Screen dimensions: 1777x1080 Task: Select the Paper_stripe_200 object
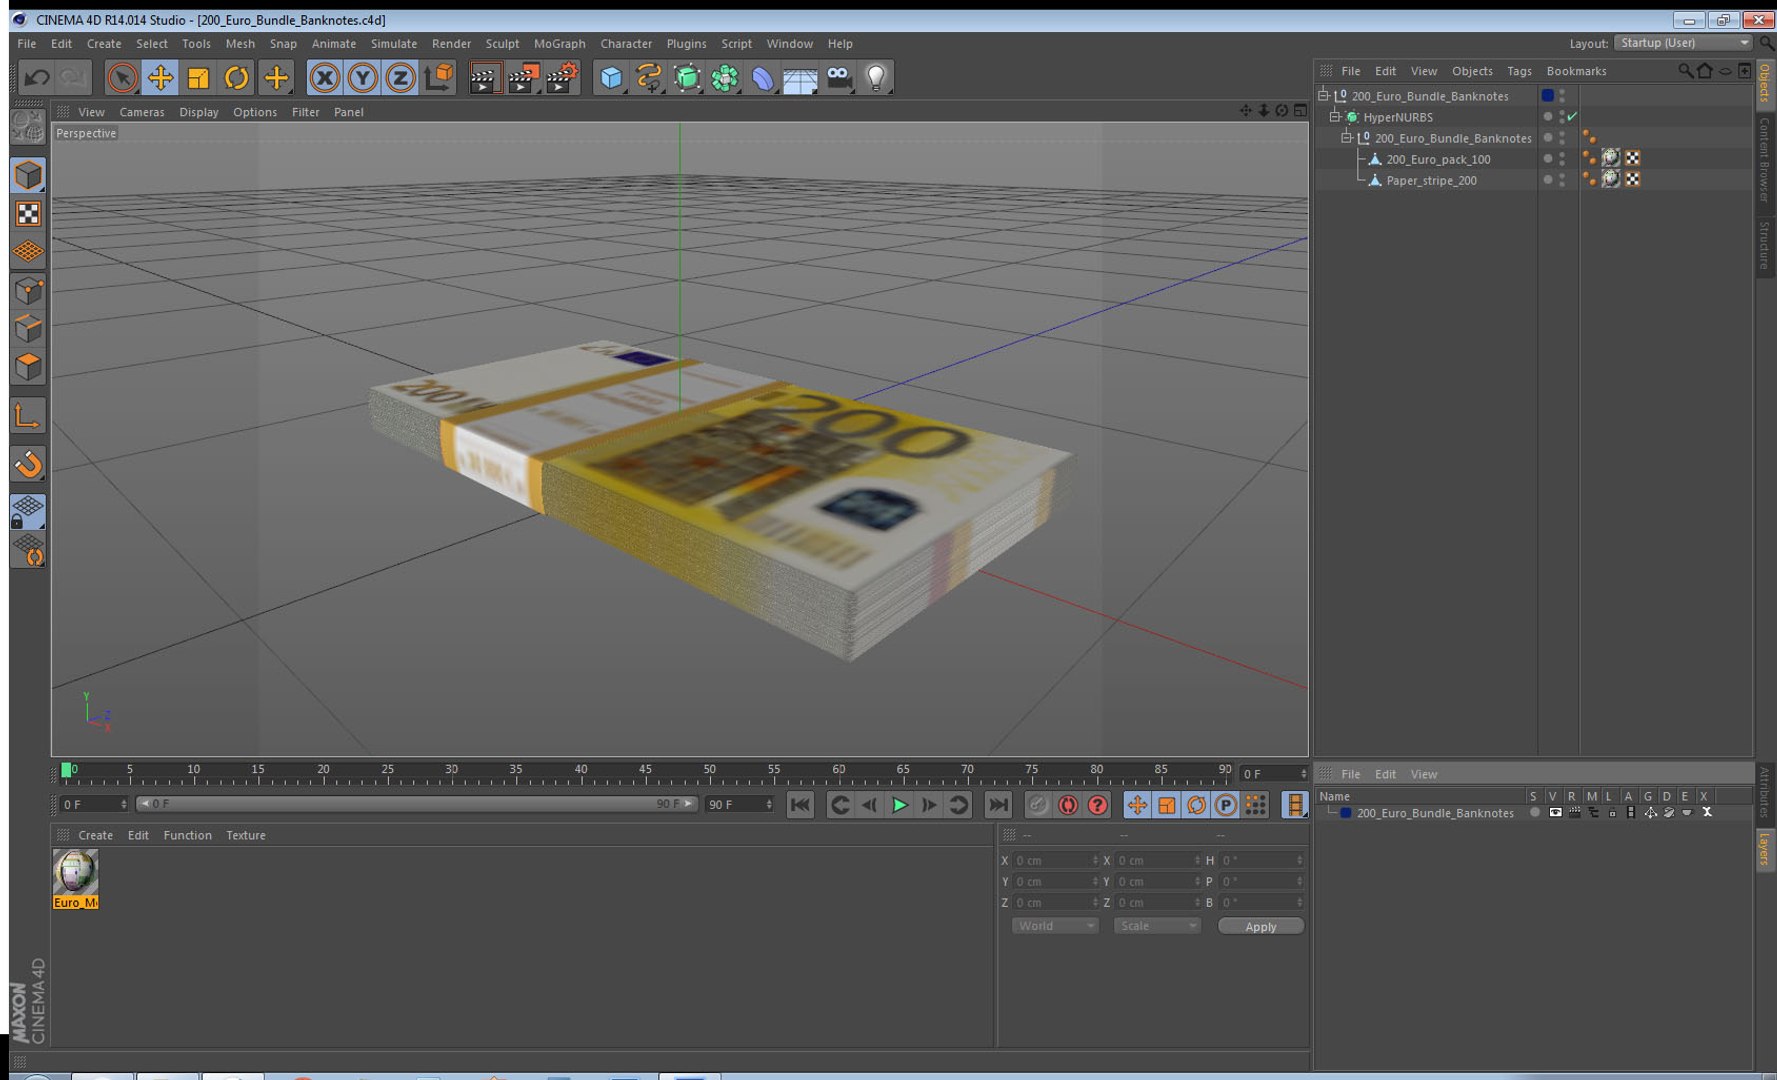click(1431, 180)
